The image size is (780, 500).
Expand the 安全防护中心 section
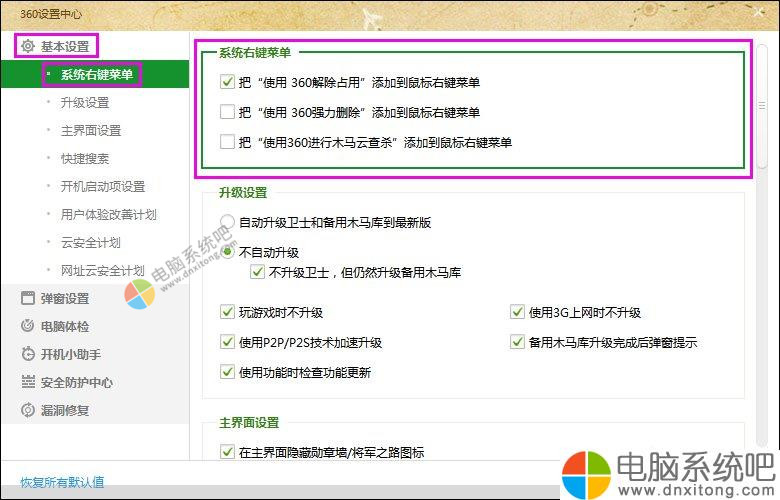tap(76, 382)
